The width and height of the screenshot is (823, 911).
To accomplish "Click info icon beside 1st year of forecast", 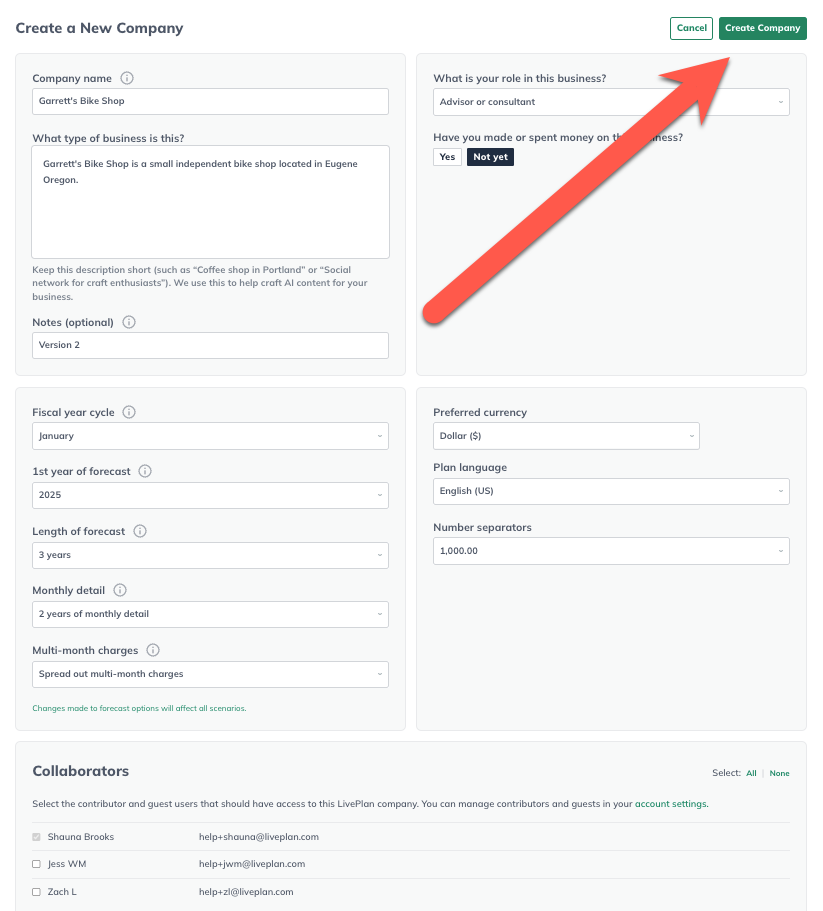I will [145, 471].
